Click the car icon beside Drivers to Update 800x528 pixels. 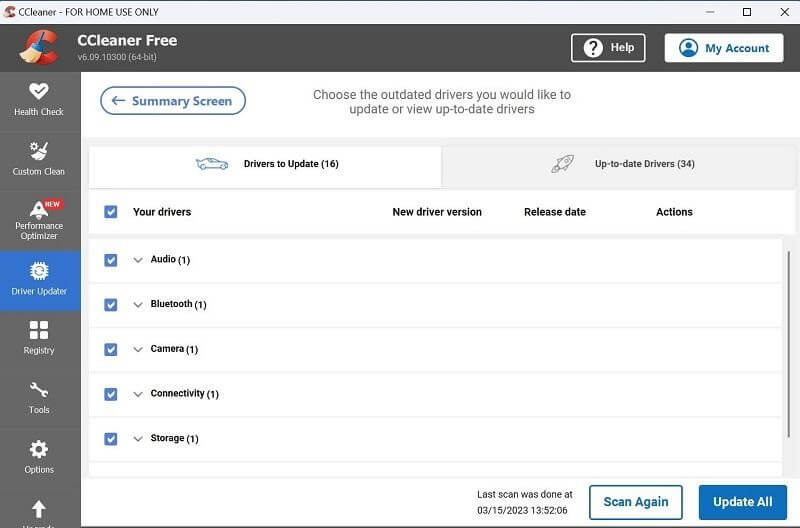(x=212, y=164)
